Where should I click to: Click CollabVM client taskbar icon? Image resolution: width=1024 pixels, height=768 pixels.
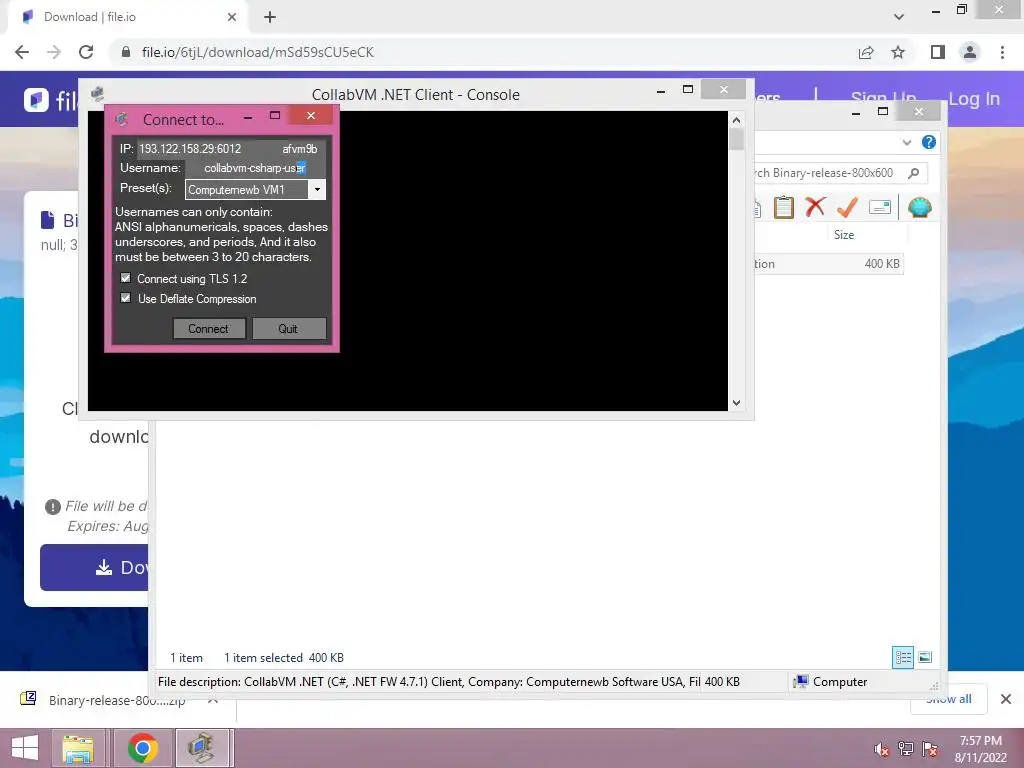pos(203,748)
